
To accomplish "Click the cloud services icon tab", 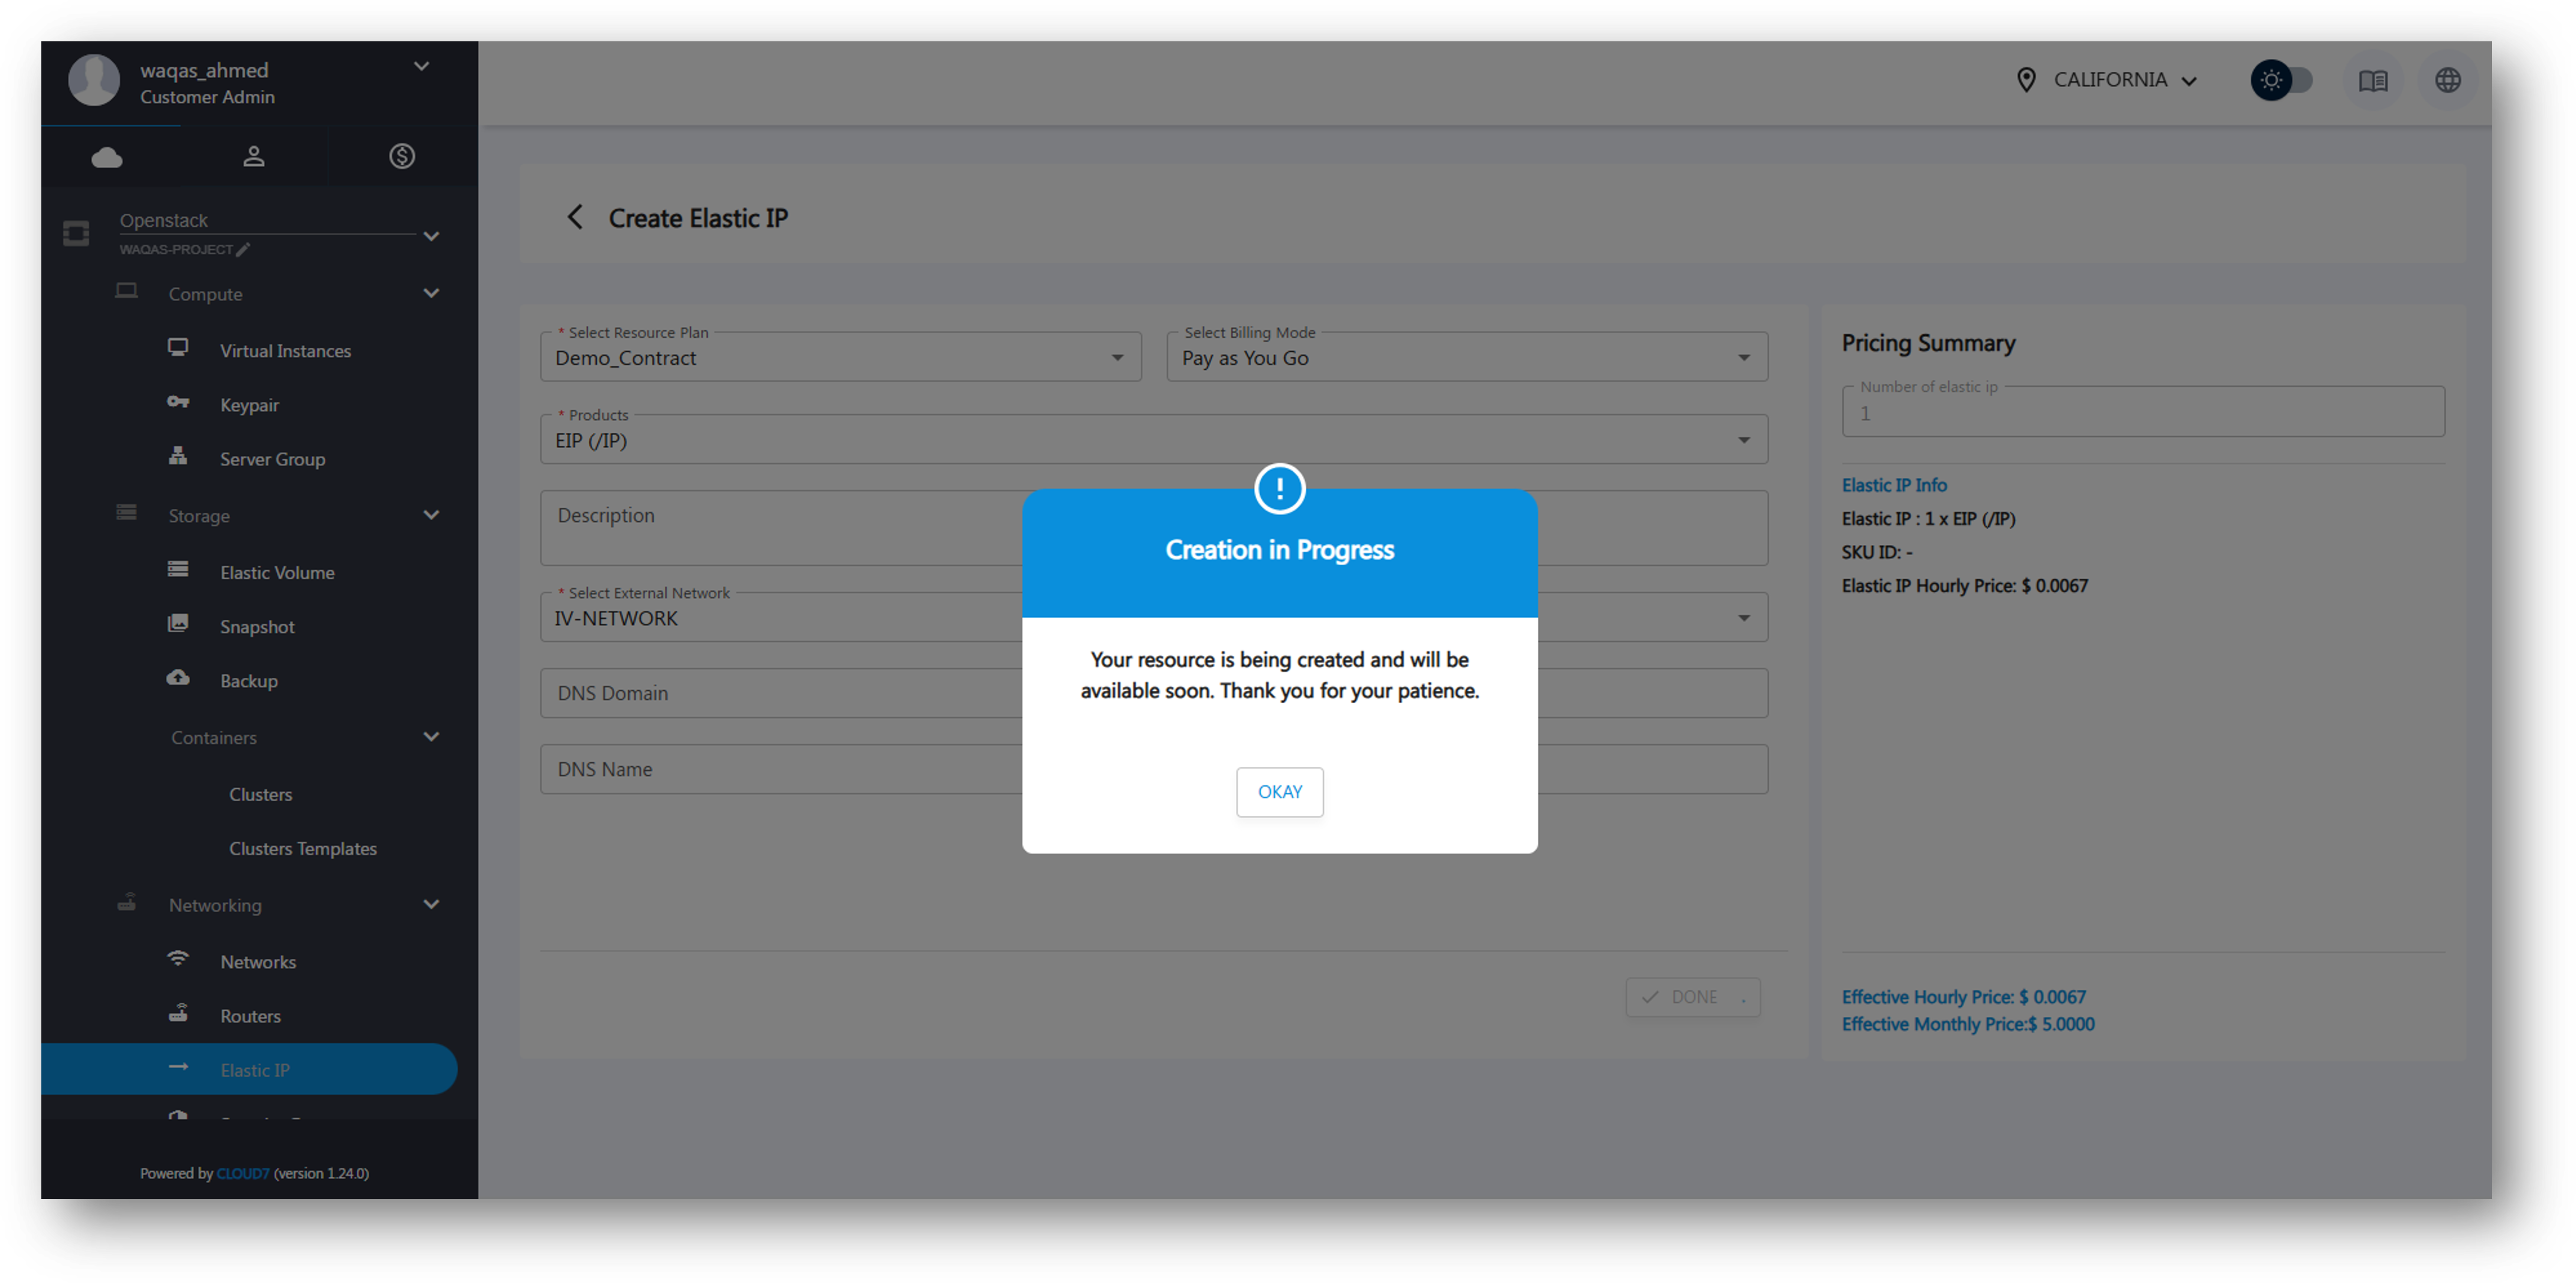I will 107,157.
